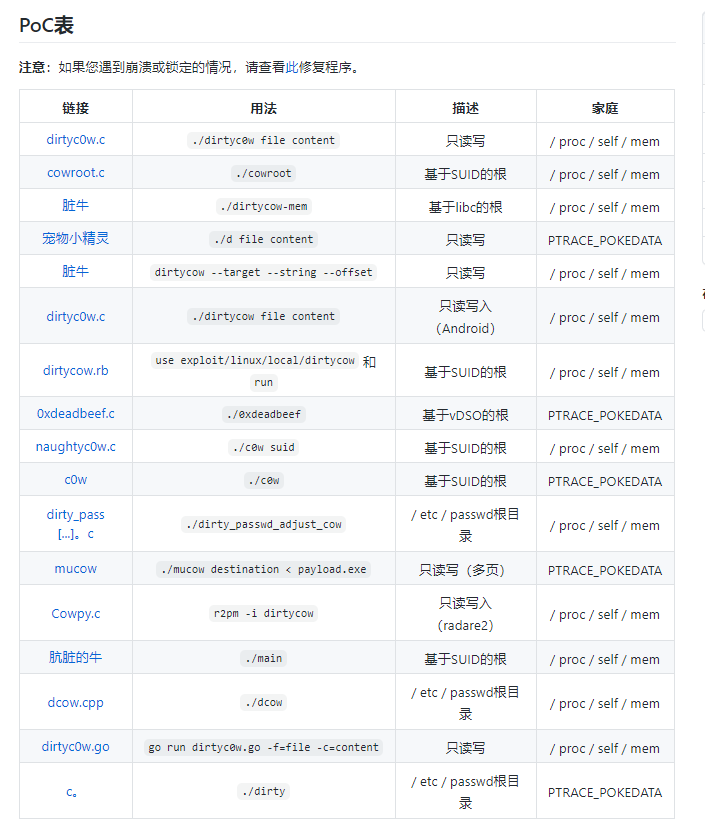705x837 pixels.
Task: Click the ./d file content code
Action: click(x=264, y=240)
